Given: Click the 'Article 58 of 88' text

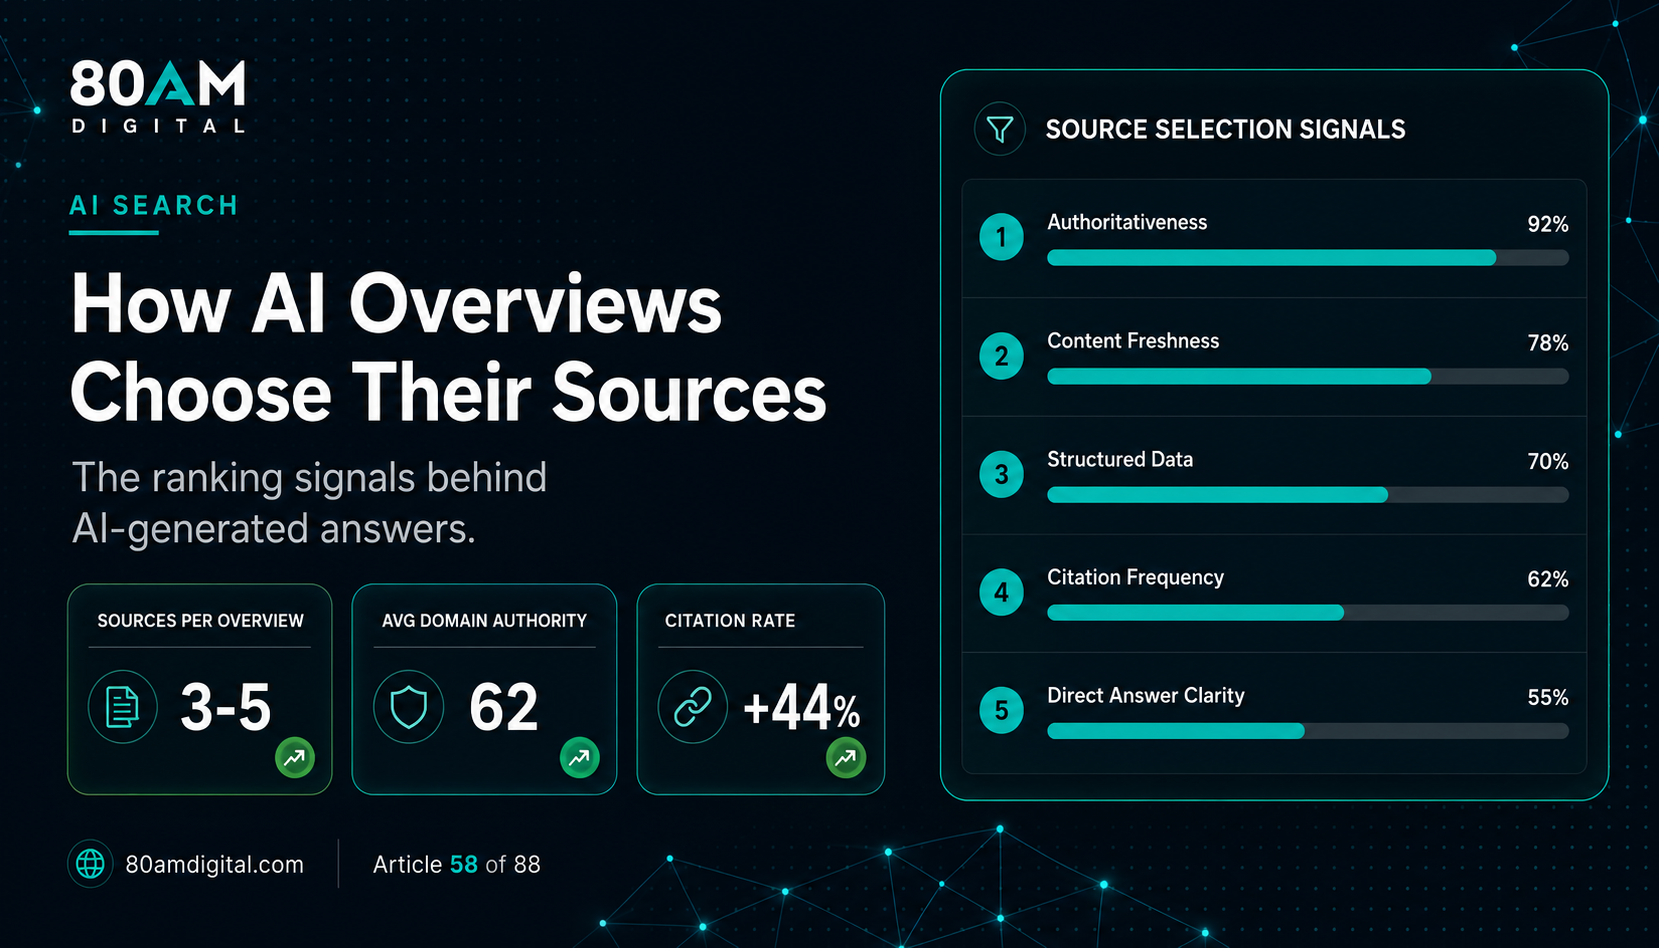Looking at the screenshot, I should tap(456, 865).
